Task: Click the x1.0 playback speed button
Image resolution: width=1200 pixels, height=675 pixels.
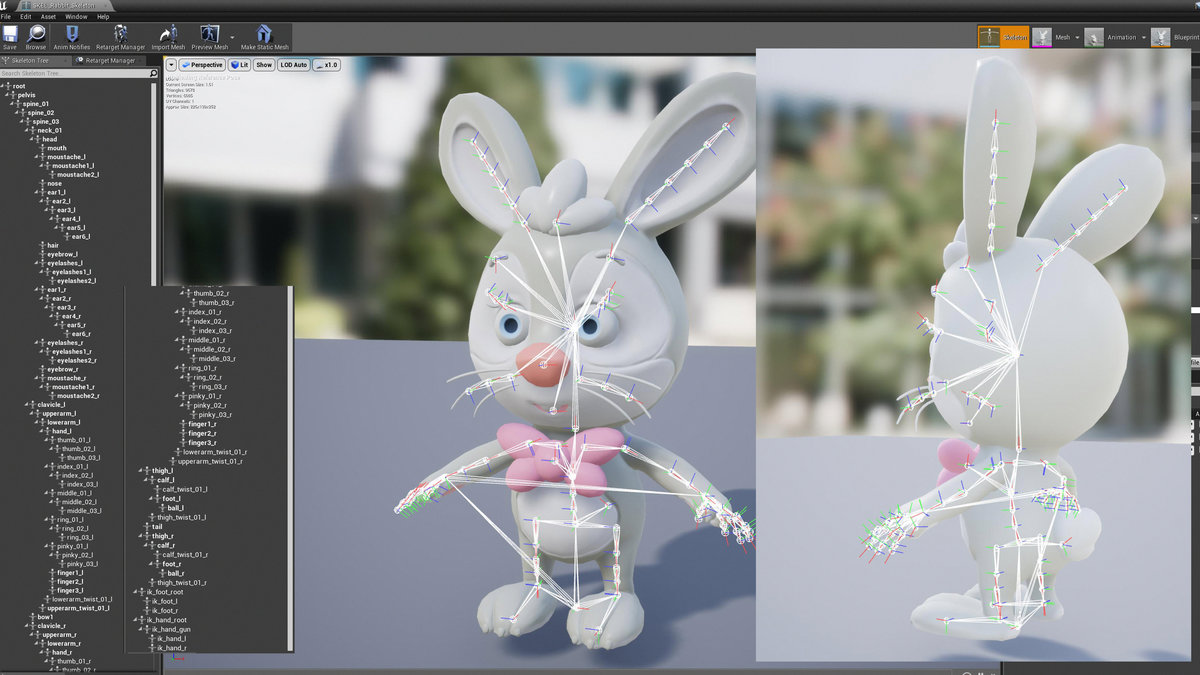Action: pyautogui.click(x=325, y=64)
